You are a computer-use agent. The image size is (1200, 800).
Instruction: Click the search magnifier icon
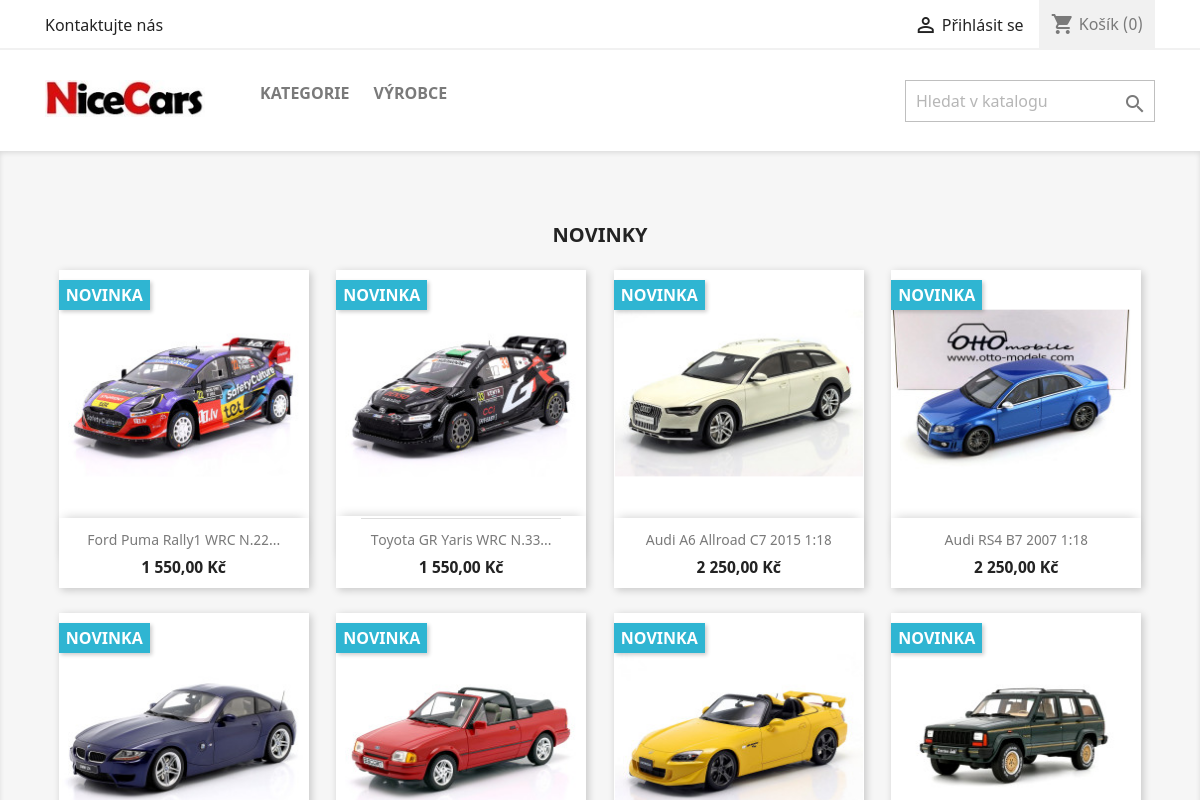(x=1134, y=103)
